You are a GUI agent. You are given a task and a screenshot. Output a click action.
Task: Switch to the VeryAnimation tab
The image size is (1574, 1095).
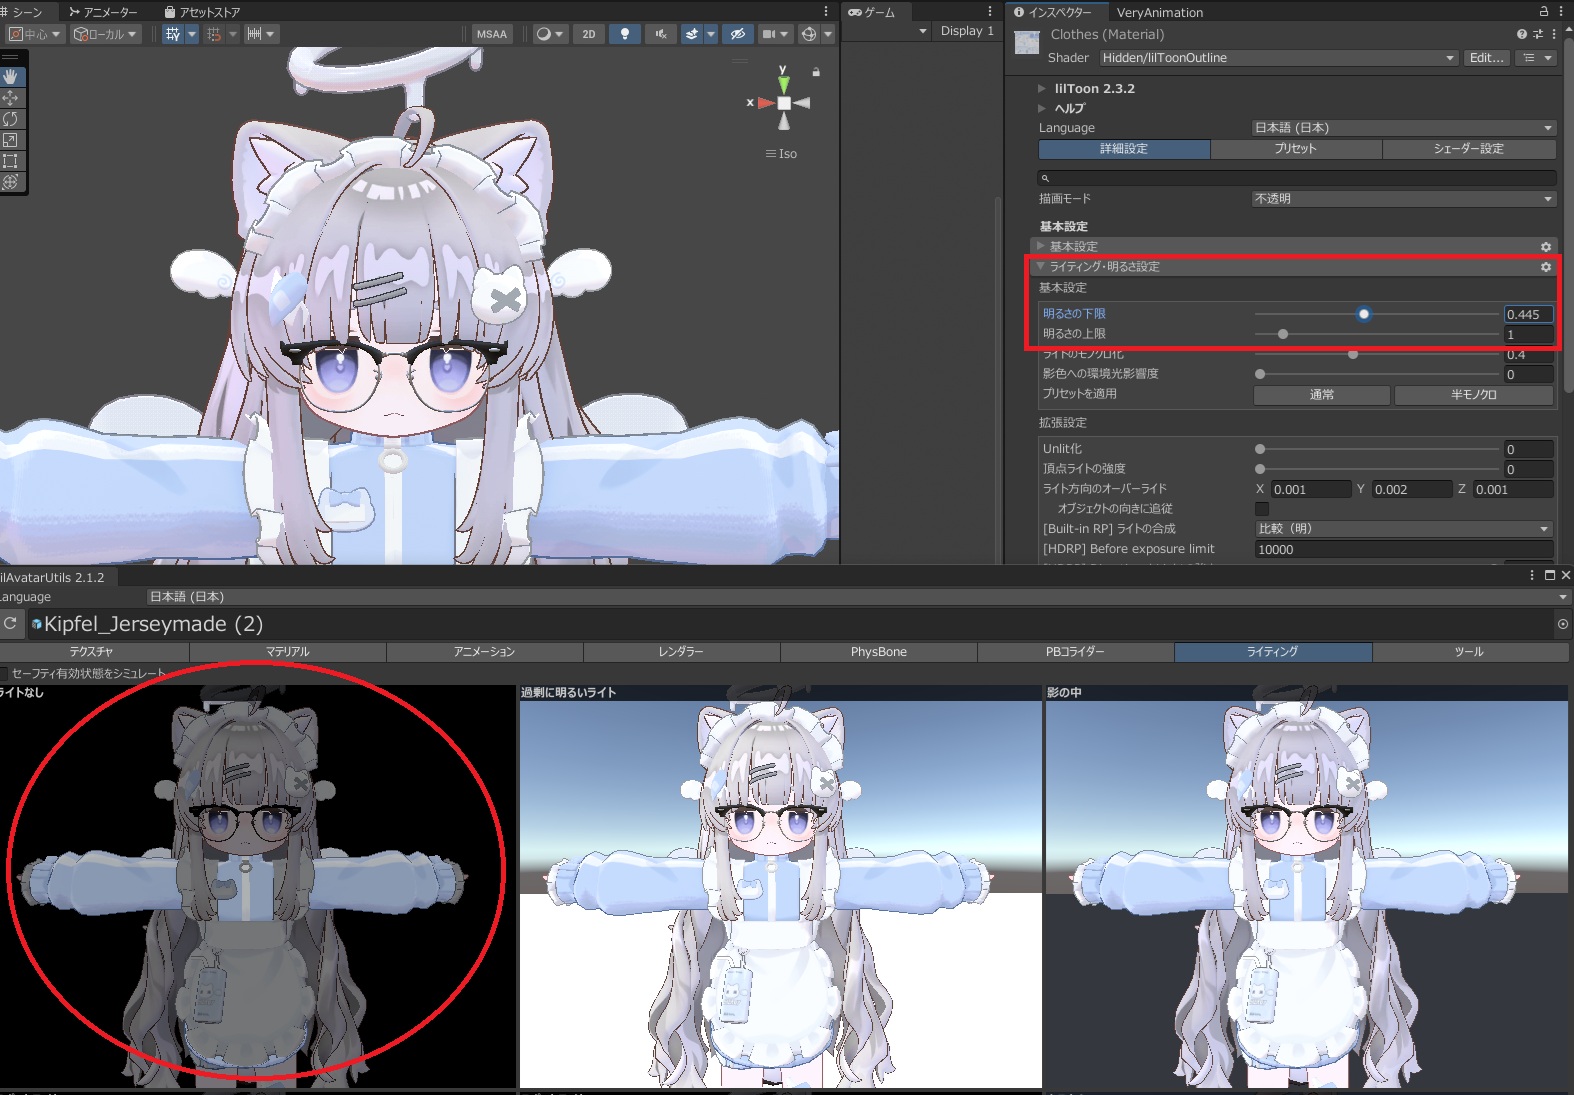tap(1159, 12)
